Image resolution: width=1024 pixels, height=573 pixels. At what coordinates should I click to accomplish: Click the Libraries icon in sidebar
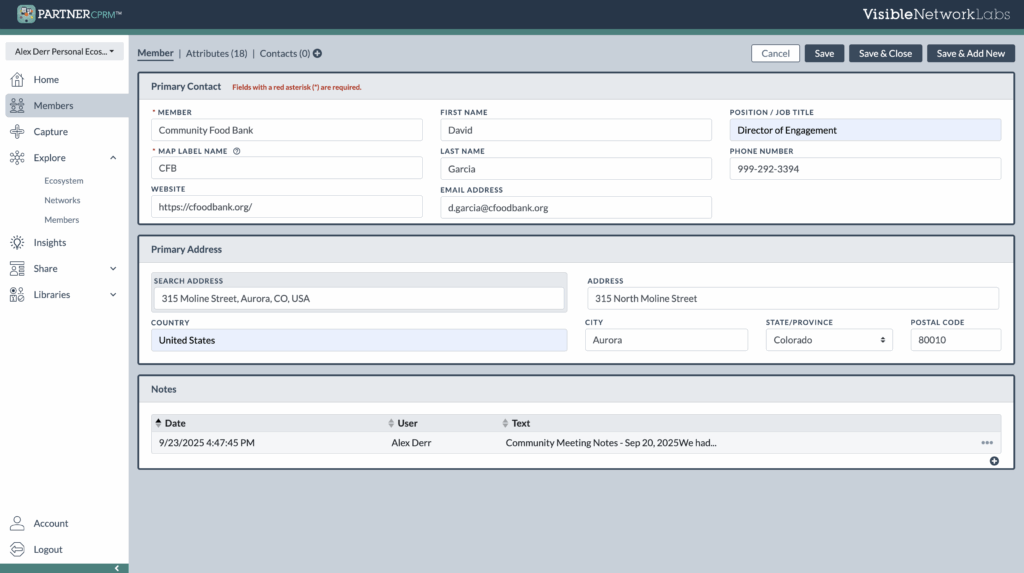coord(17,295)
